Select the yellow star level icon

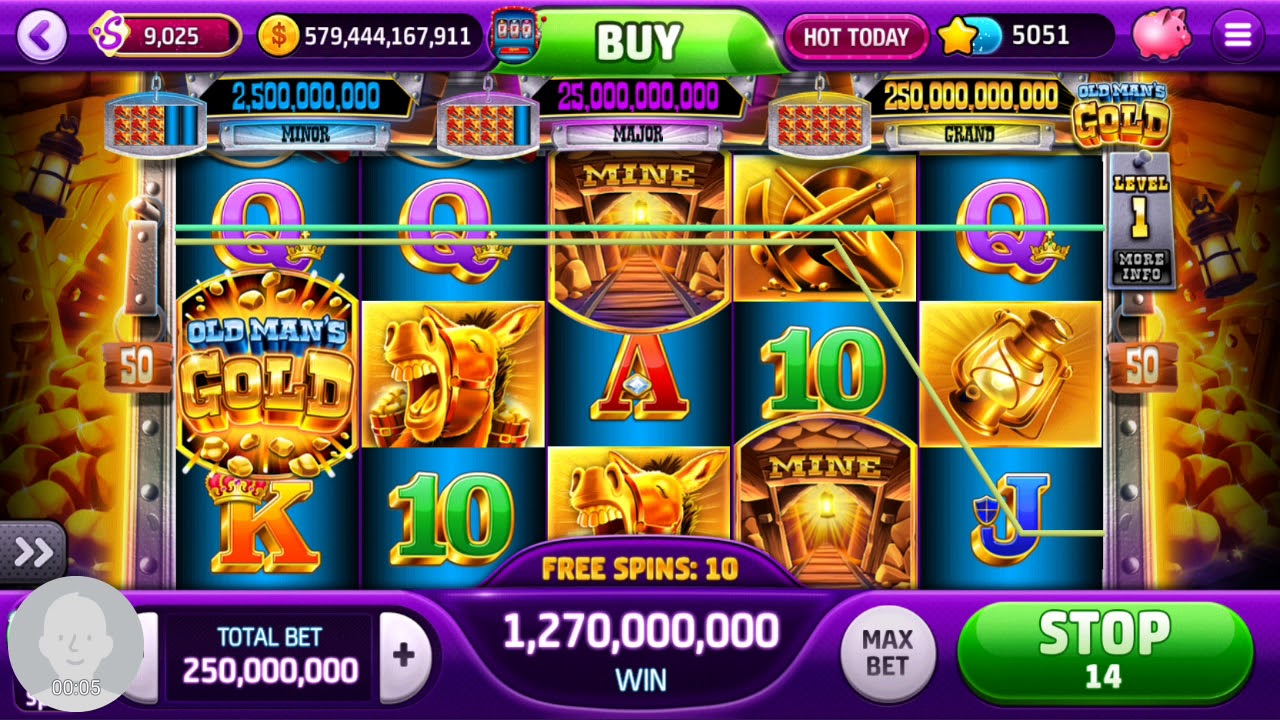(957, 37)
